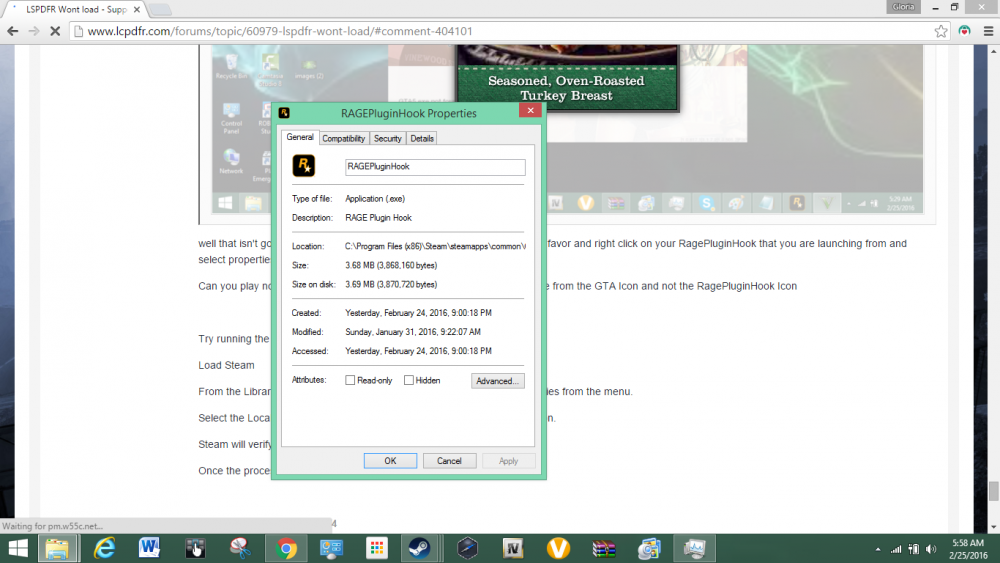Open the network signal tray icon
Viewport: 1000px width, 563px height.
(896, 549)
